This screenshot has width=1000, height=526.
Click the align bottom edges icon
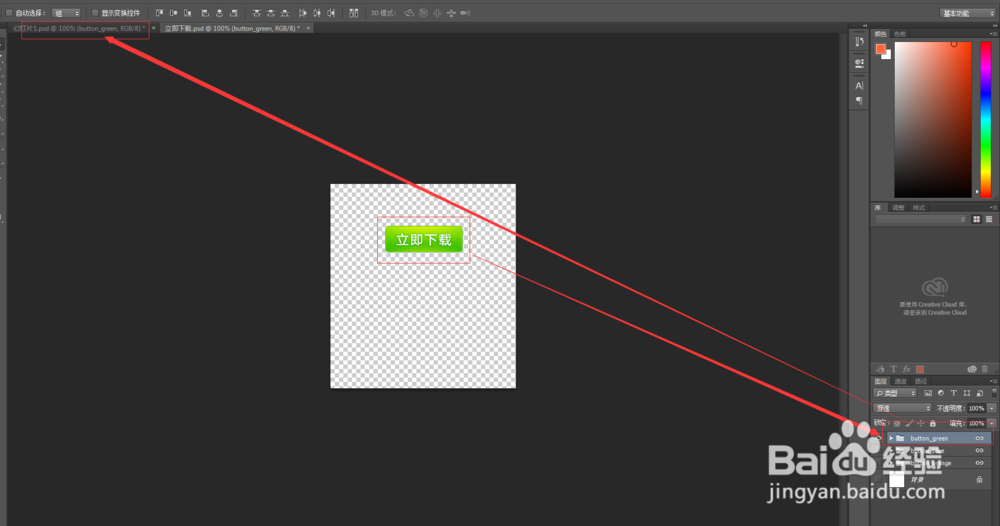(x=188, y=13)
